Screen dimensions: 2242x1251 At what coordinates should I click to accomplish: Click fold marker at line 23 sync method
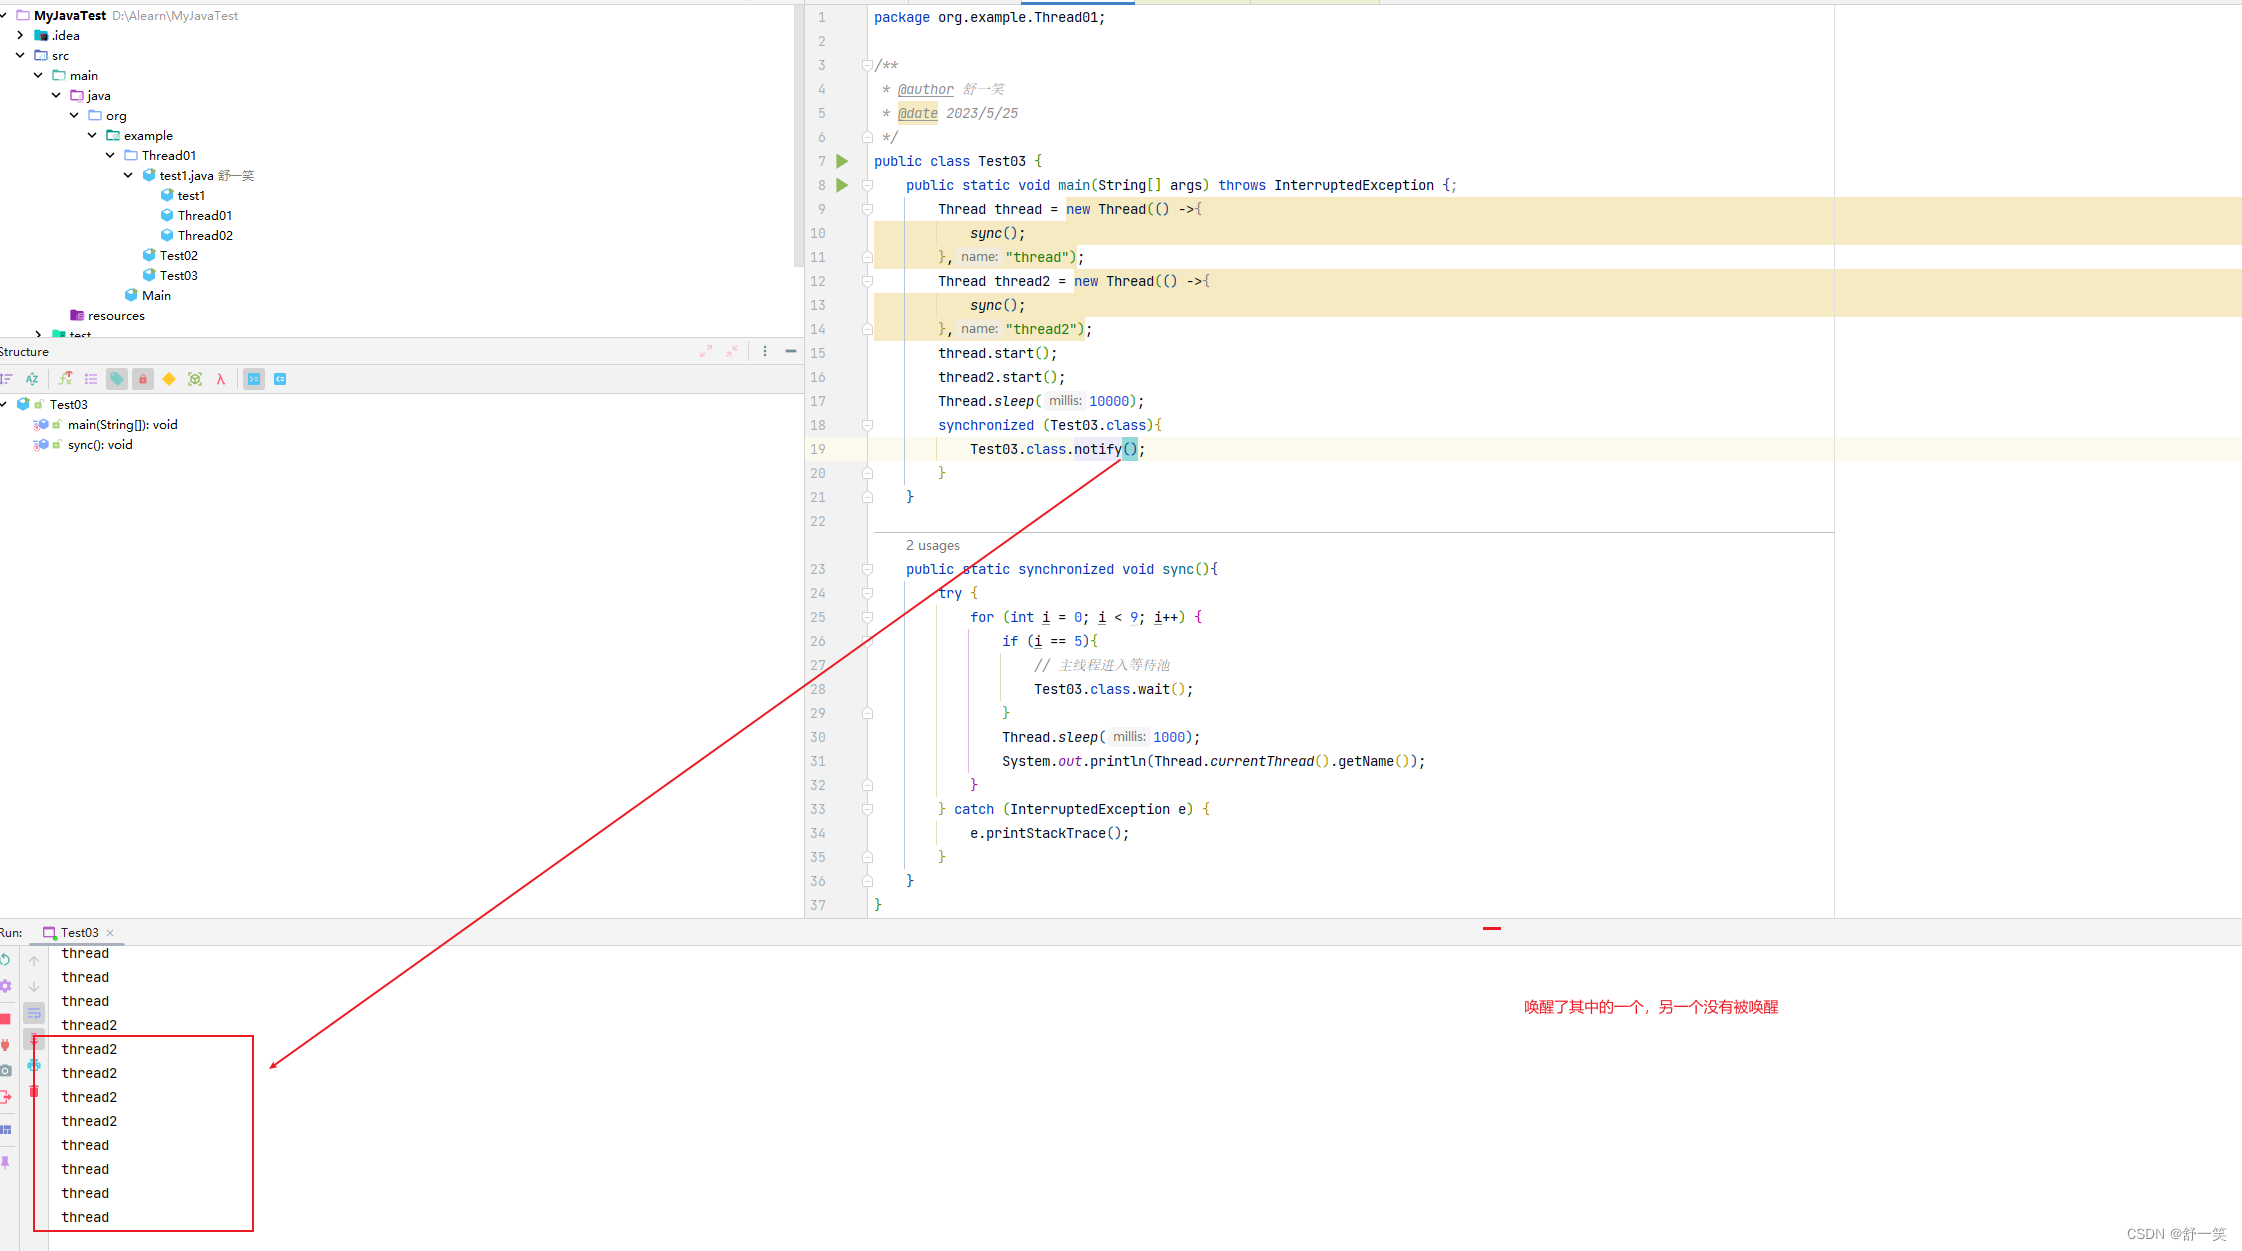(867, 569)
